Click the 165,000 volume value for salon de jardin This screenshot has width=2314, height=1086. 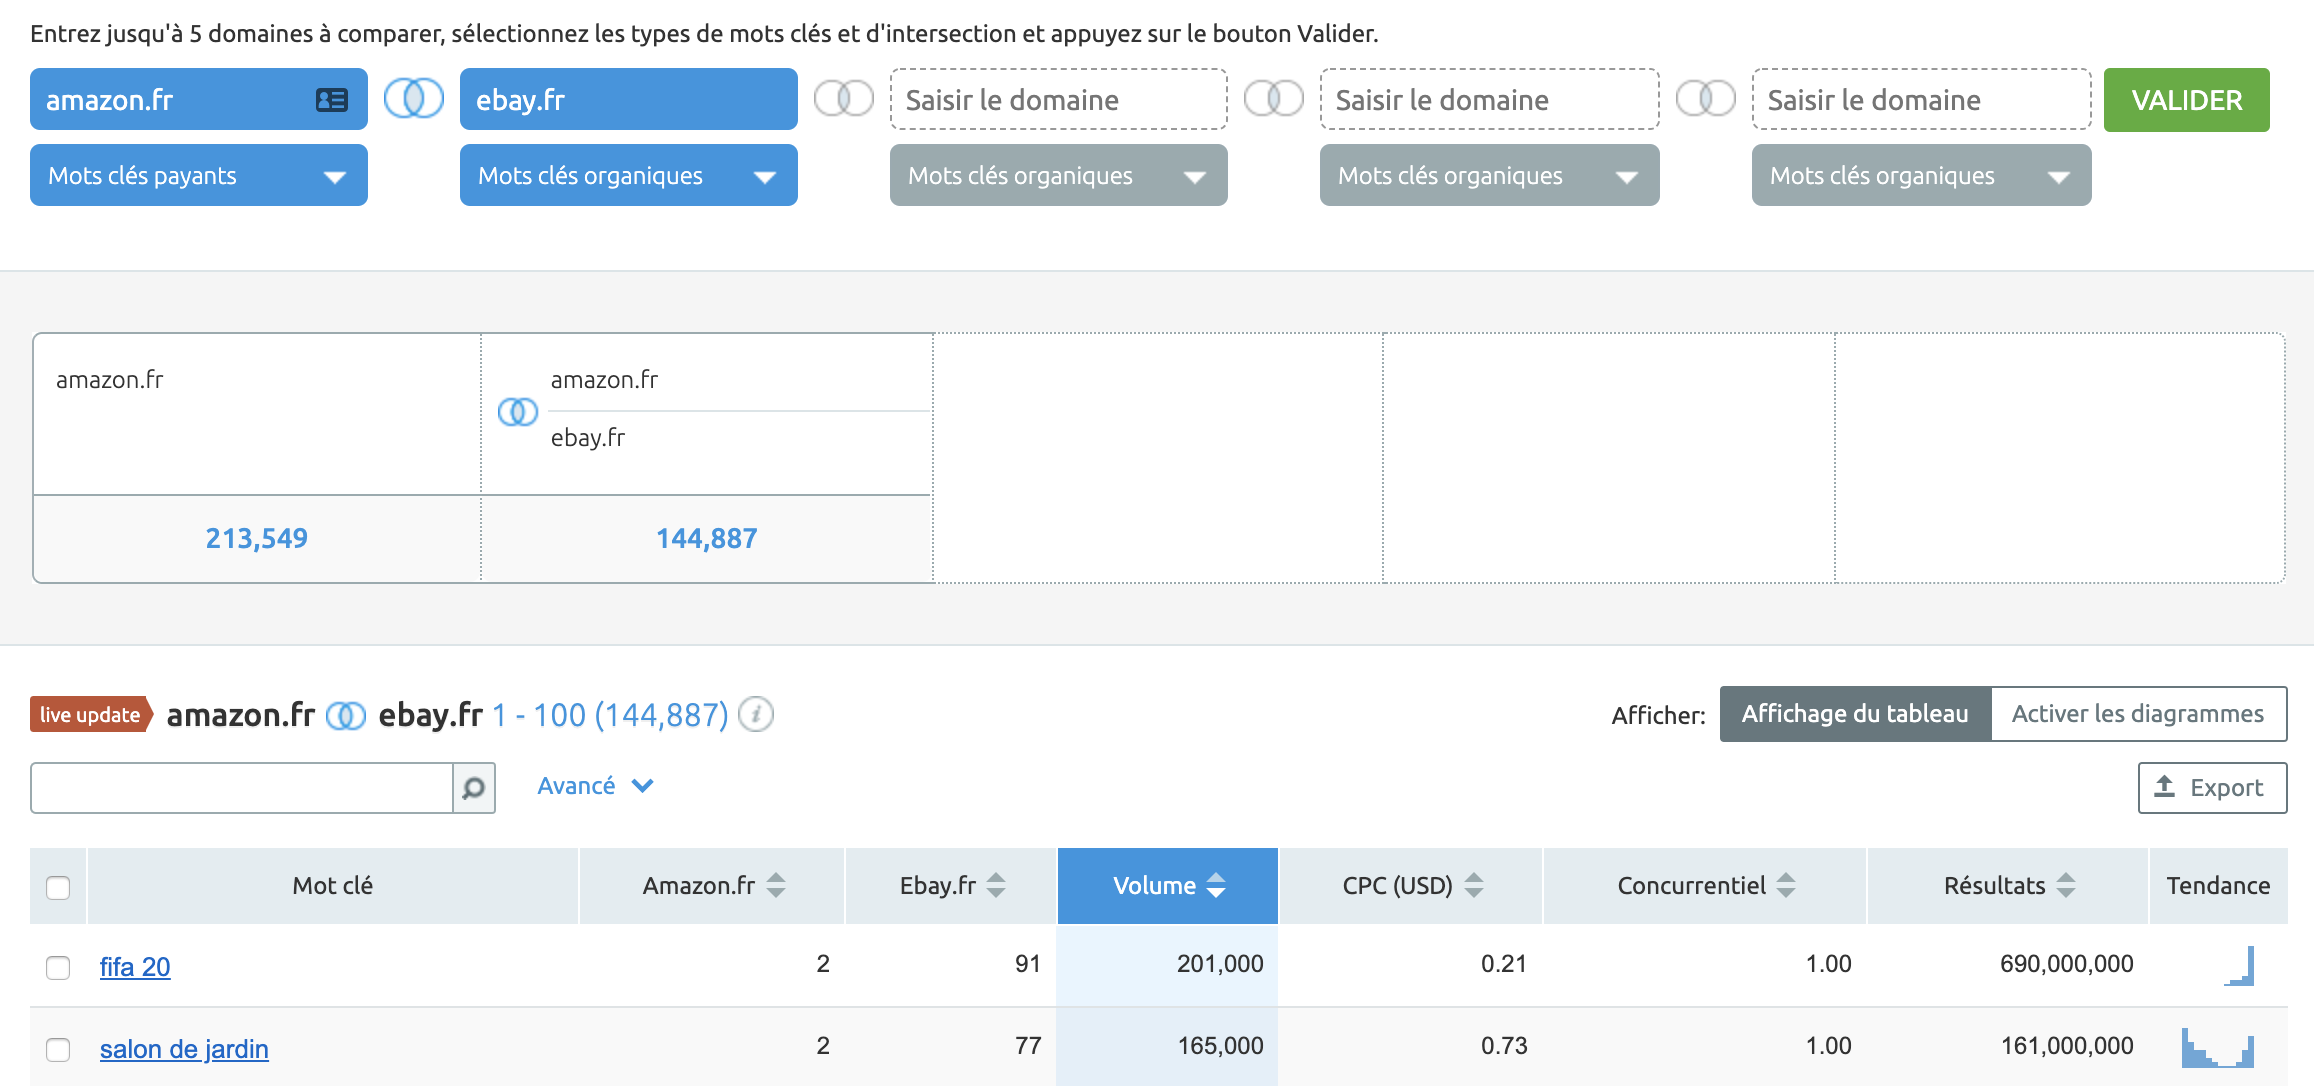click(1220, 1046)
